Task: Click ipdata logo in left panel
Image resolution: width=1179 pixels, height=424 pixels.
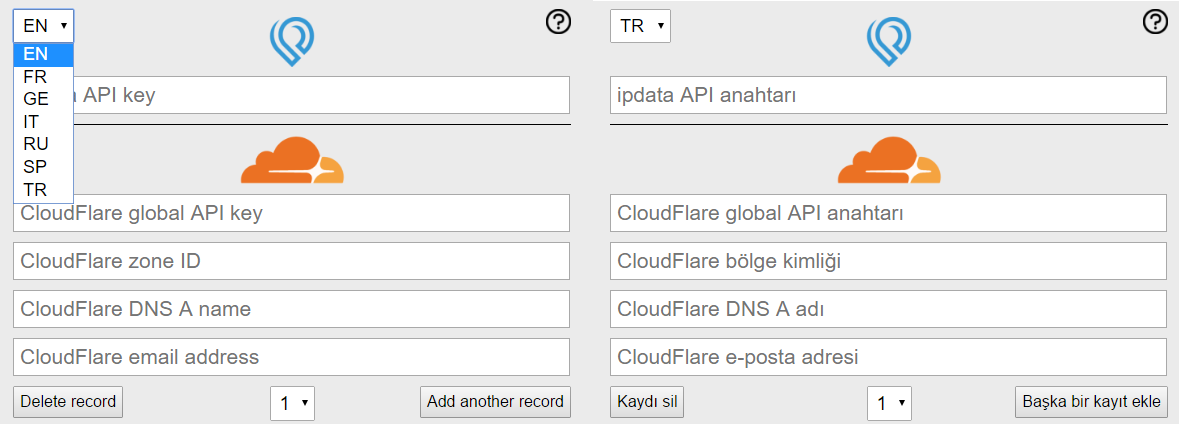Action: [x=292, y=42]
